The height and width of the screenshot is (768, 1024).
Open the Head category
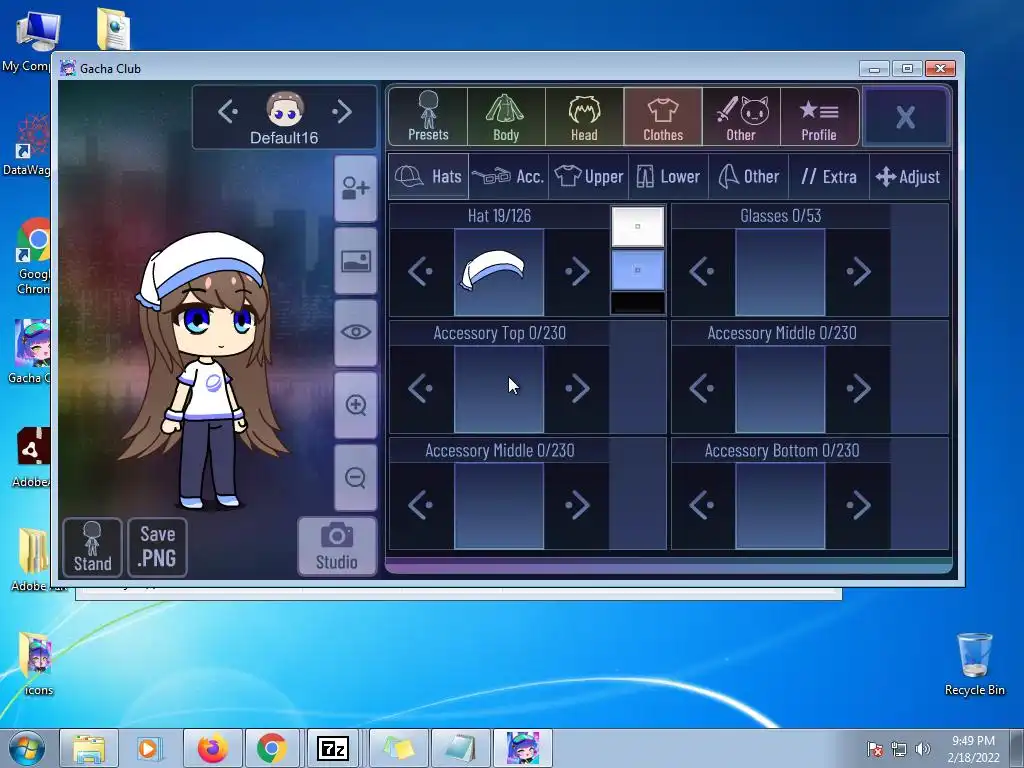pos(584,116)
